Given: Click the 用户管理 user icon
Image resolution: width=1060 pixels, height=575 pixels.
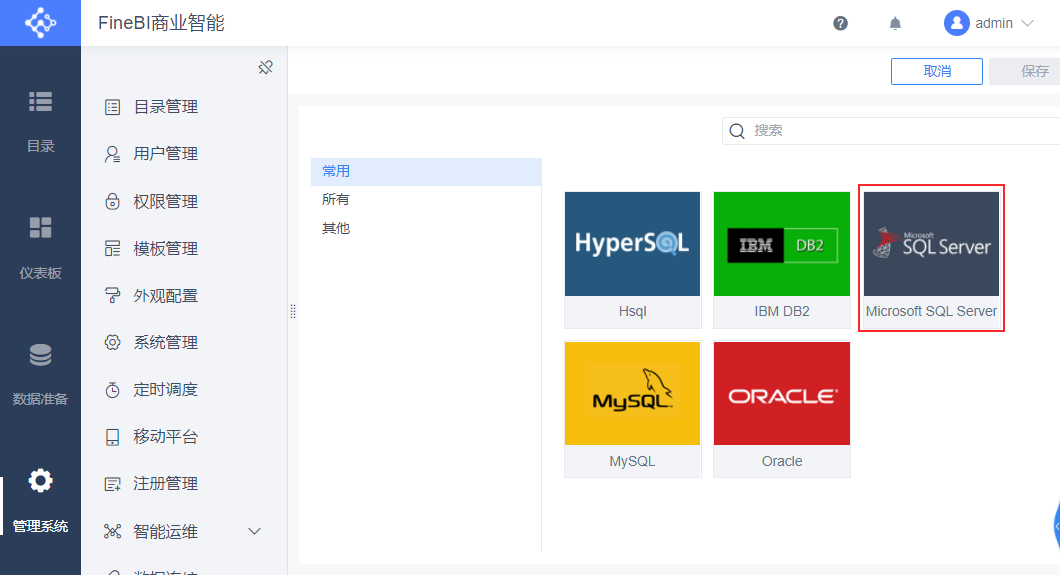Looking at the screenshot, I should pyautogui.click(x=112, y=154).
